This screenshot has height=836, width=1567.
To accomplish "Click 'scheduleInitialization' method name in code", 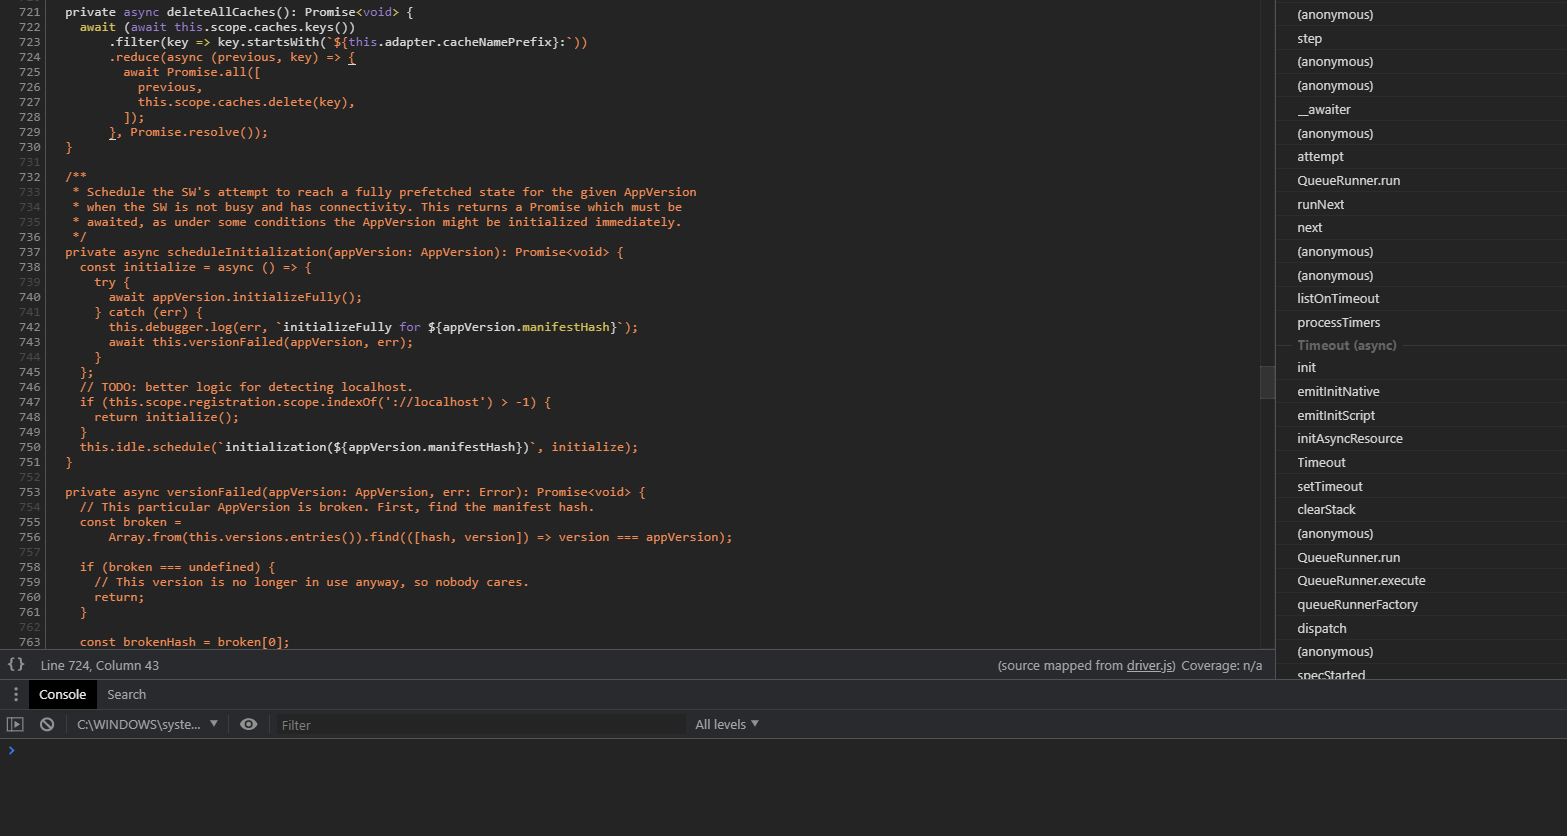I will point(247,252).
